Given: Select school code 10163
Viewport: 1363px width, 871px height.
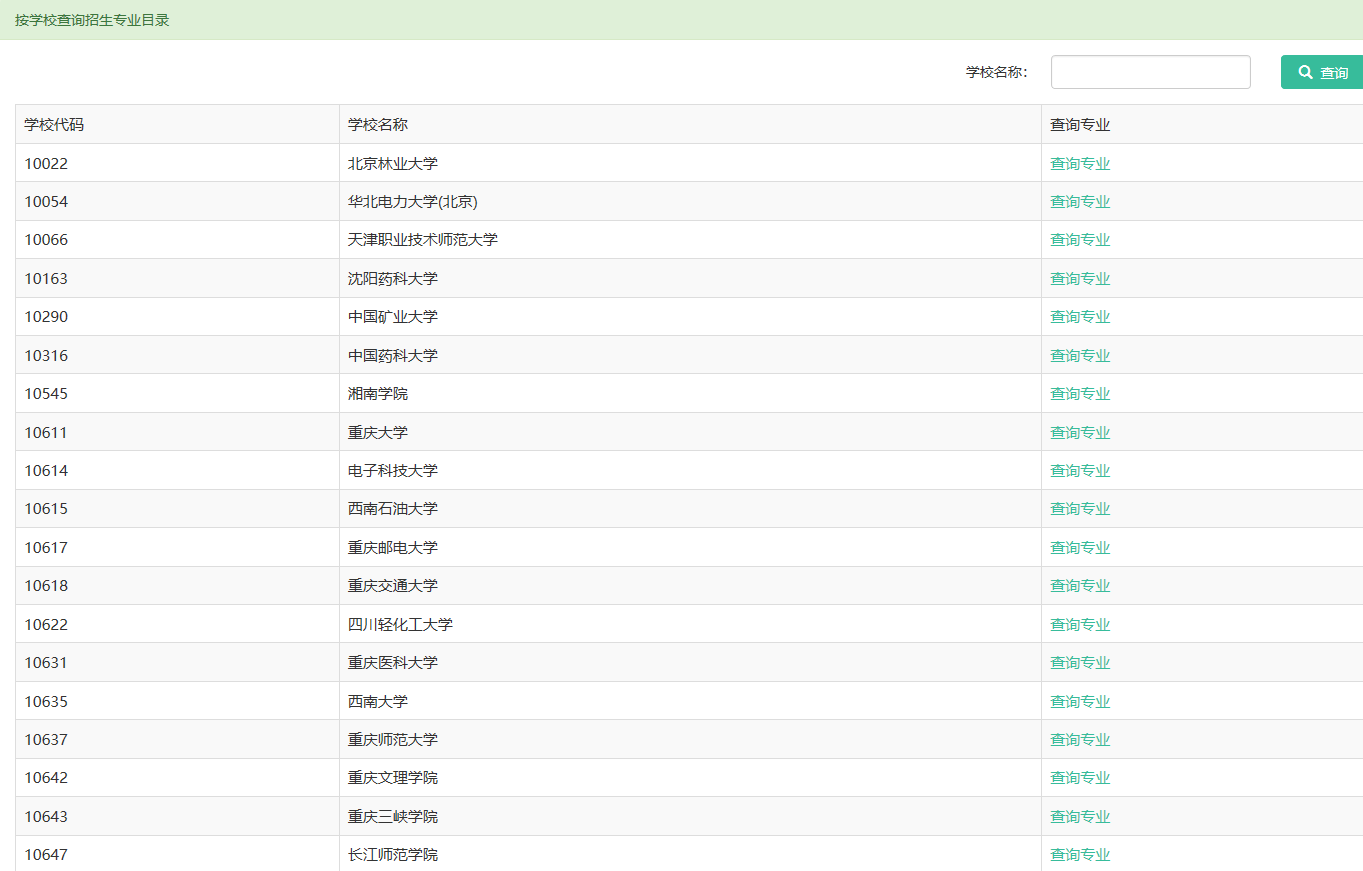Looking at the screenshot, I should click(x=46, y=278).
